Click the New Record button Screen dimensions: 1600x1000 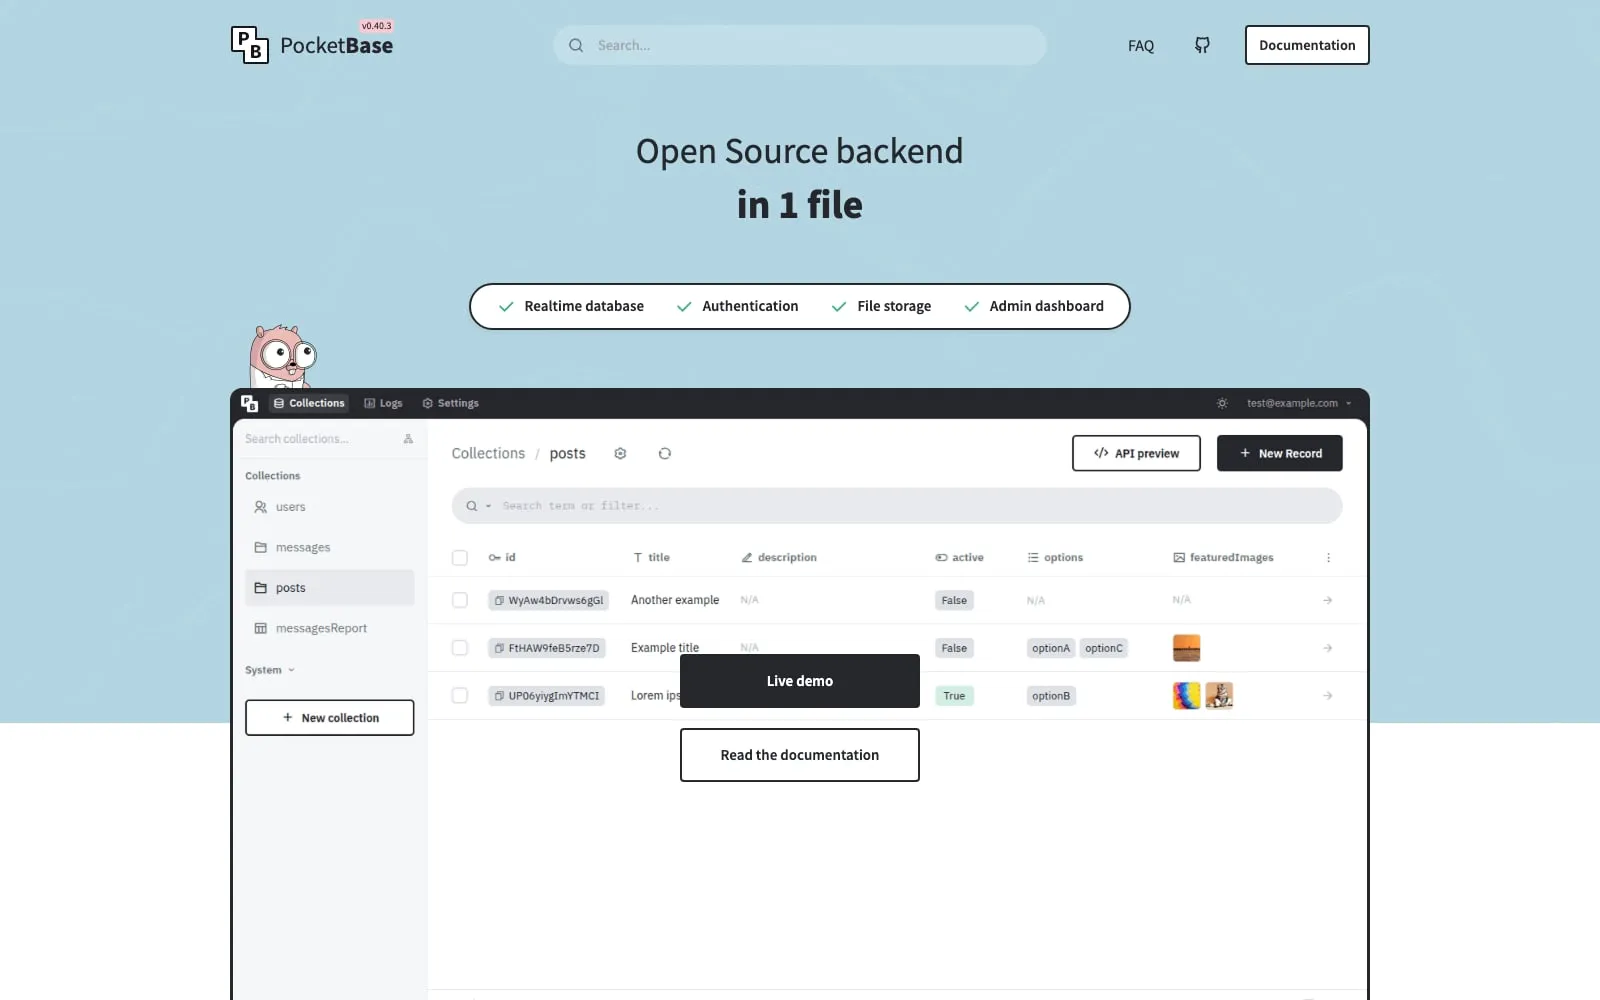(1280, 453)
